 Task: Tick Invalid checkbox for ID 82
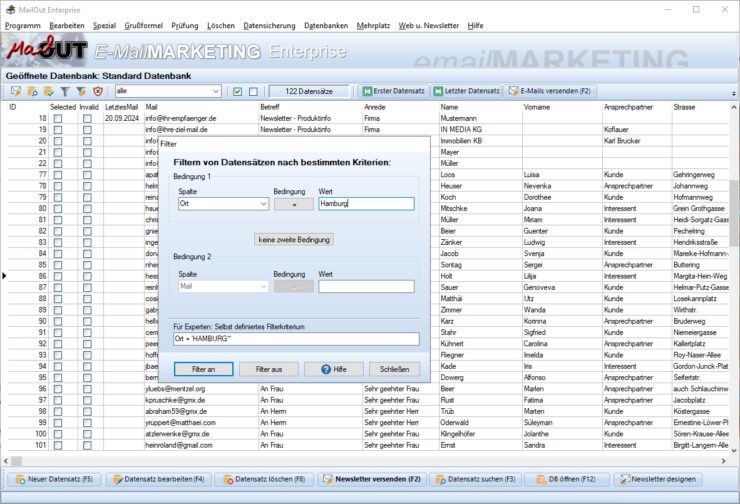tap(87, 231)
